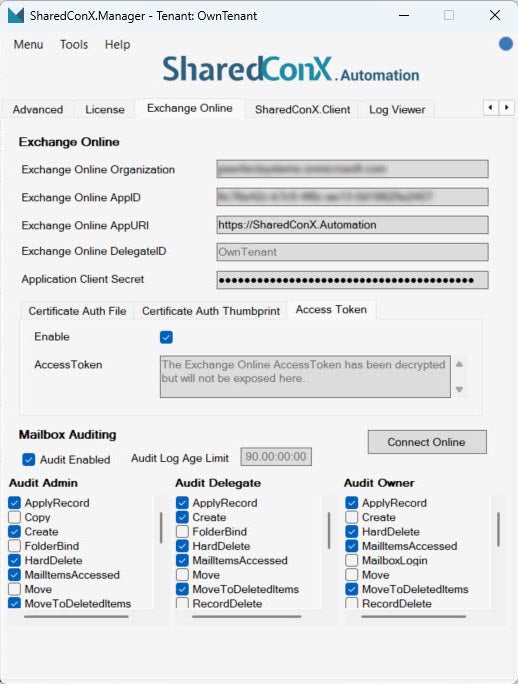This screenshot has width=518, height=684.
Task: Uncheck the Audit Enabled checkbox
Action: (29, 459)
